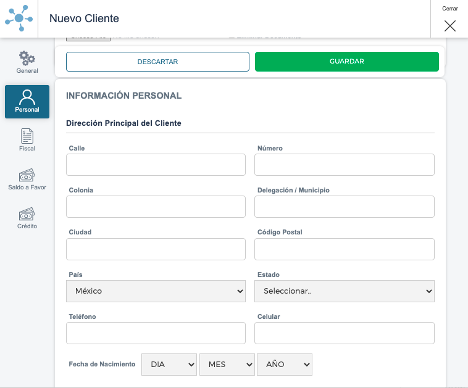468x388 pixels.
Task: Click the app logo in header
Action: coord(19,18)
